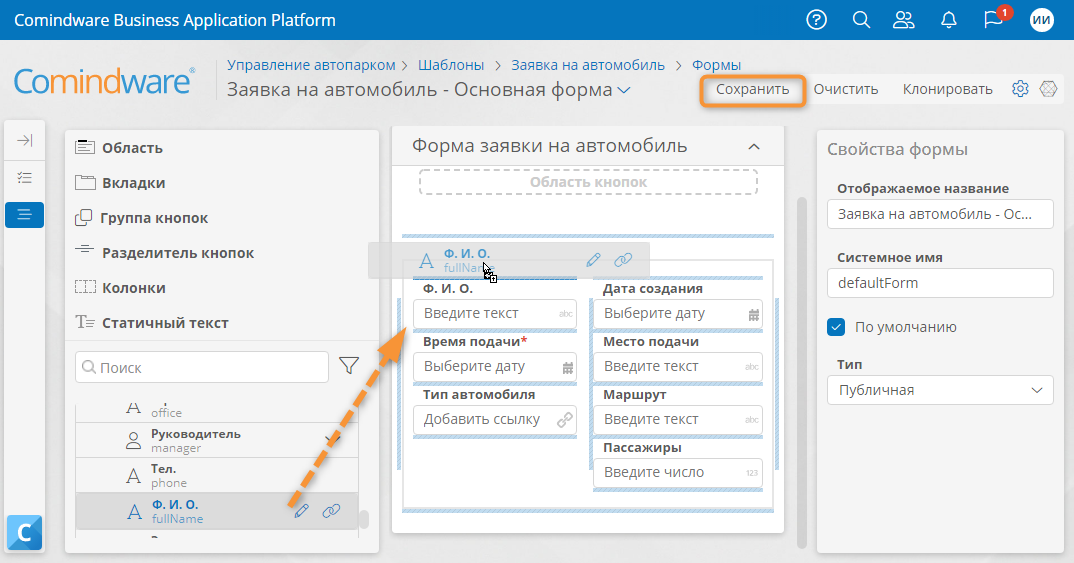Select the Руководитель manager attribute row
The width and height of the screenshot is (1074, 563).
[216, 440]
